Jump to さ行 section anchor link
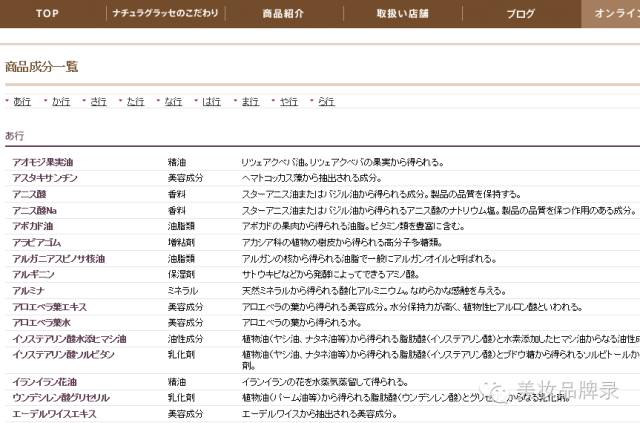This screenshot has width=640, height=423. (98, 102)
